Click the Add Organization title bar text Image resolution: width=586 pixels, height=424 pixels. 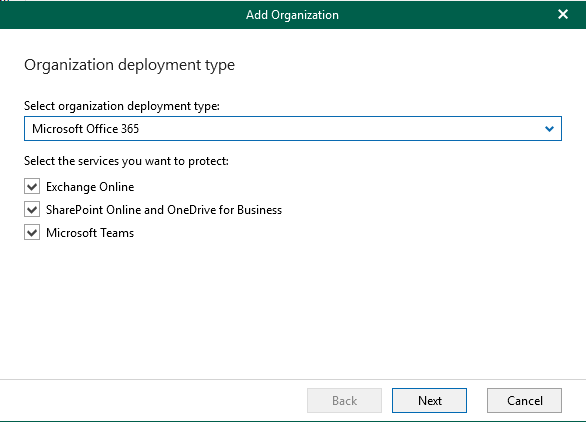coord(292,15)
